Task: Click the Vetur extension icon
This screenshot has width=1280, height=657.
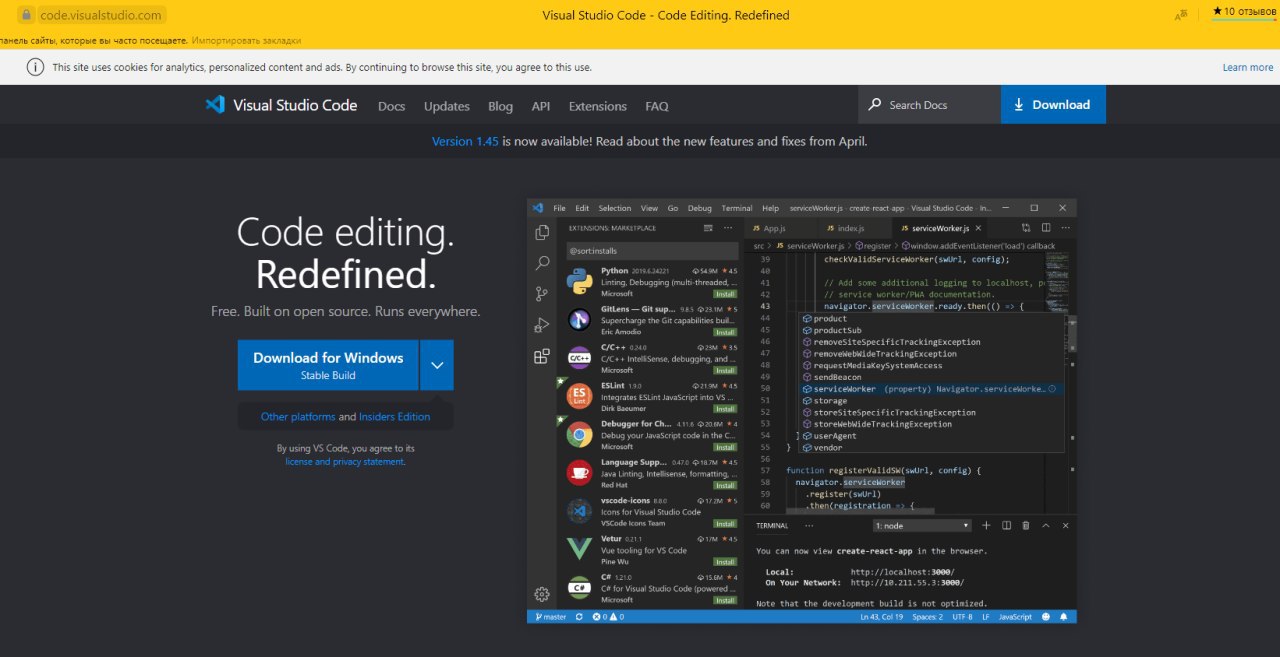Action: point(579,549)
